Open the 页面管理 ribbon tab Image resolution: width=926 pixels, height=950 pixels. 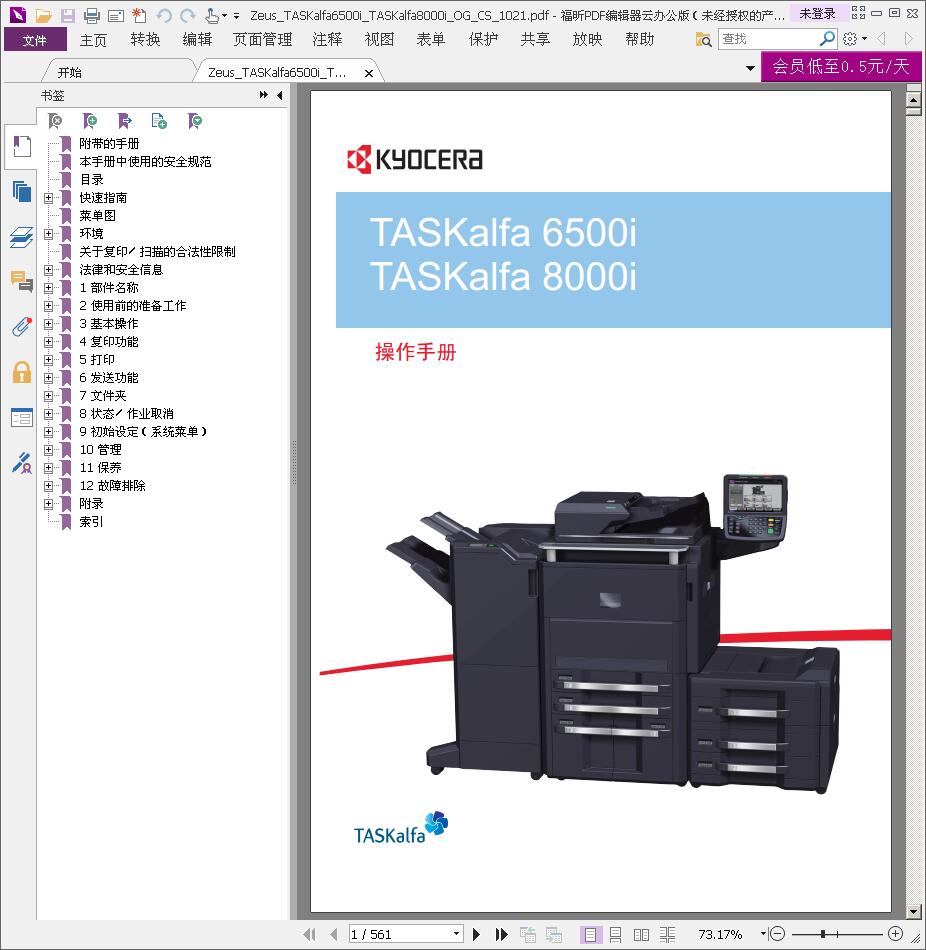pyautogui.click(x=262, y=40)
